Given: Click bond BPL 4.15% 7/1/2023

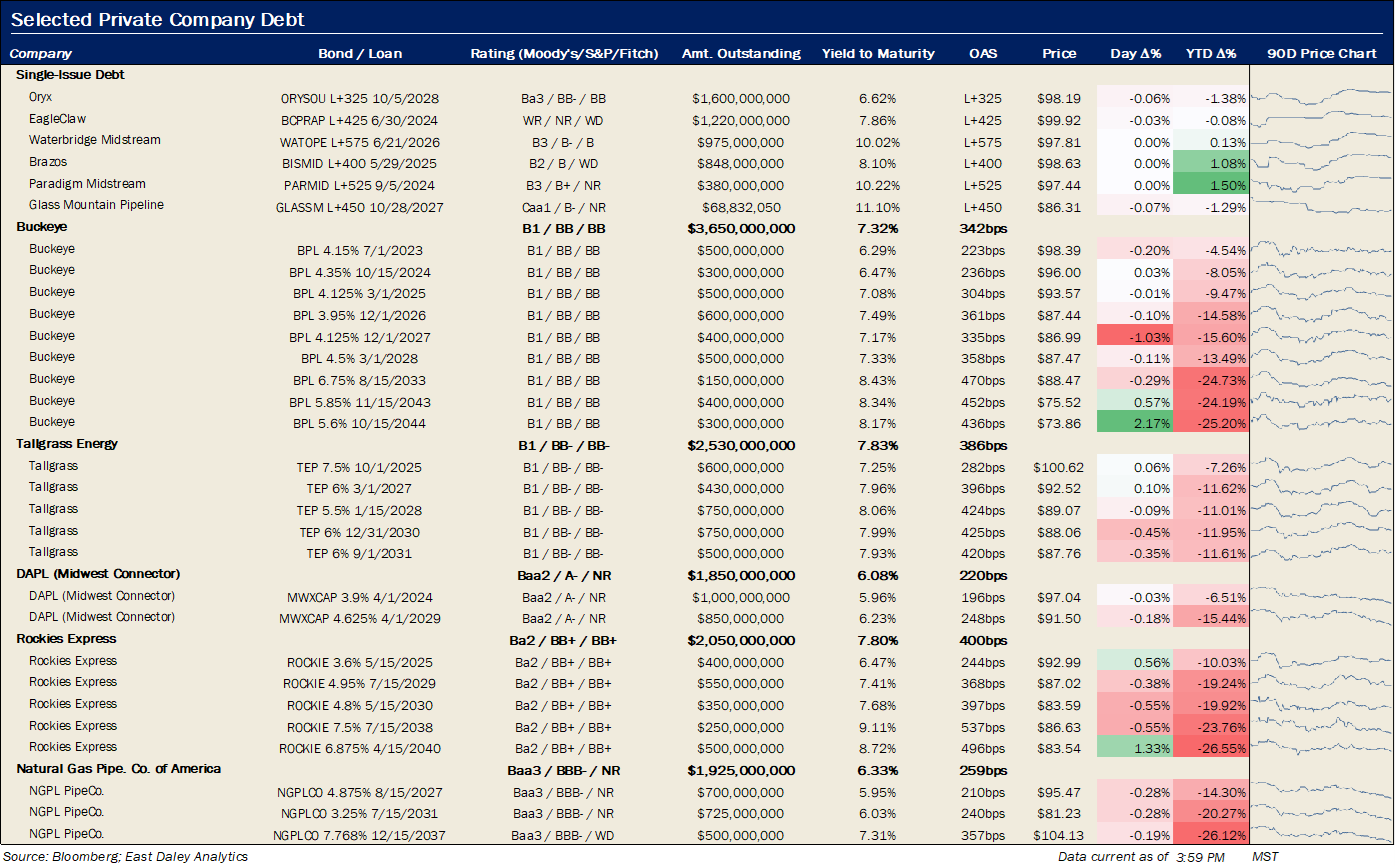Looking at the screenshot, I should (360, 250).
